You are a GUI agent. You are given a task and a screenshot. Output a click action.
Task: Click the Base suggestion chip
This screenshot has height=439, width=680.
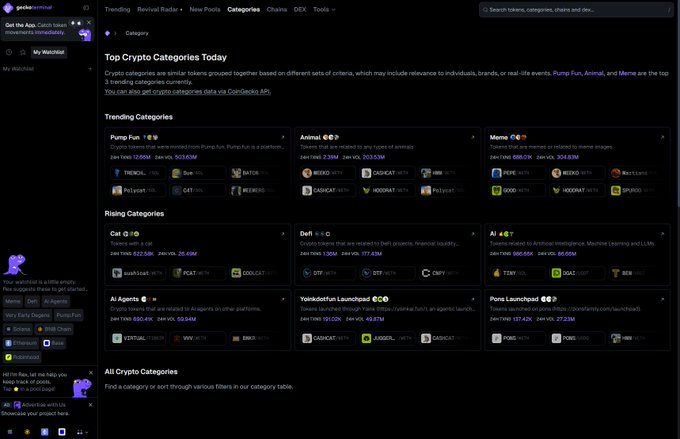(x=54, y=343)
